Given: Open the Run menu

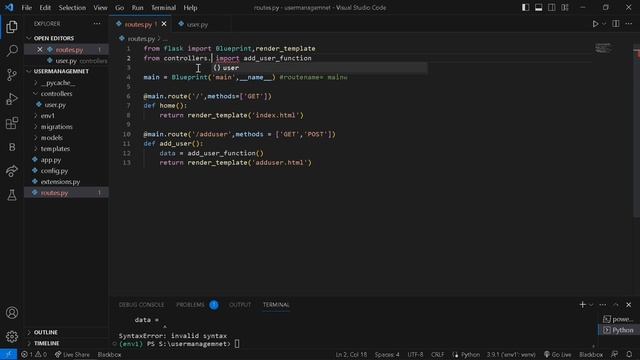Looking at the screenshot, I should click(138, 8).
